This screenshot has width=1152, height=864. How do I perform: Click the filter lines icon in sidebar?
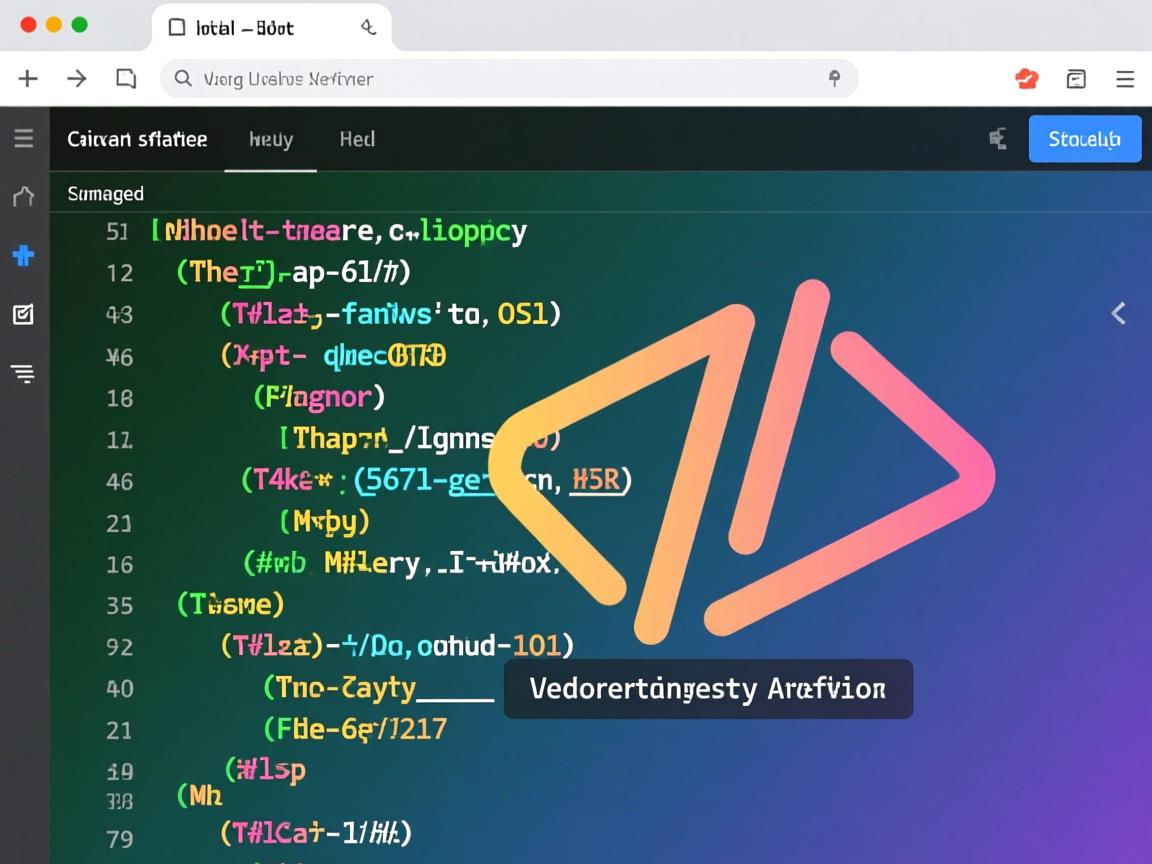[23, 374]
